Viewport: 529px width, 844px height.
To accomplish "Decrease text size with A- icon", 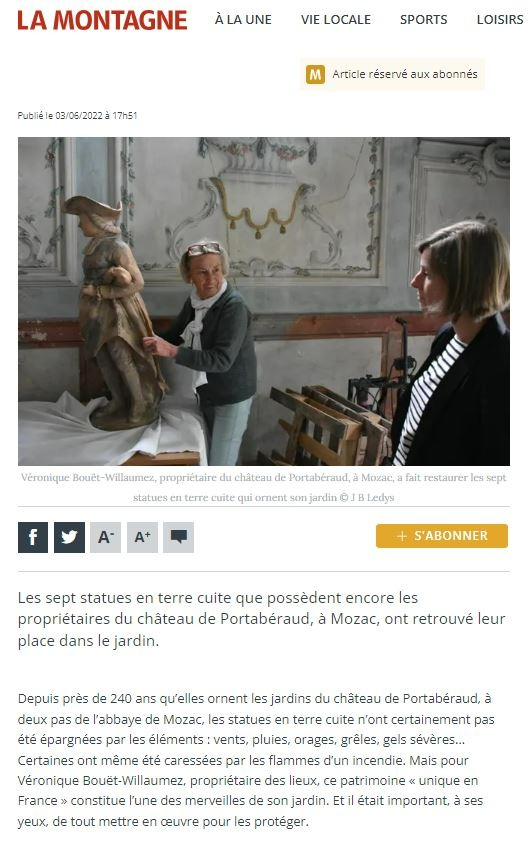I will [x=105, y=537].
